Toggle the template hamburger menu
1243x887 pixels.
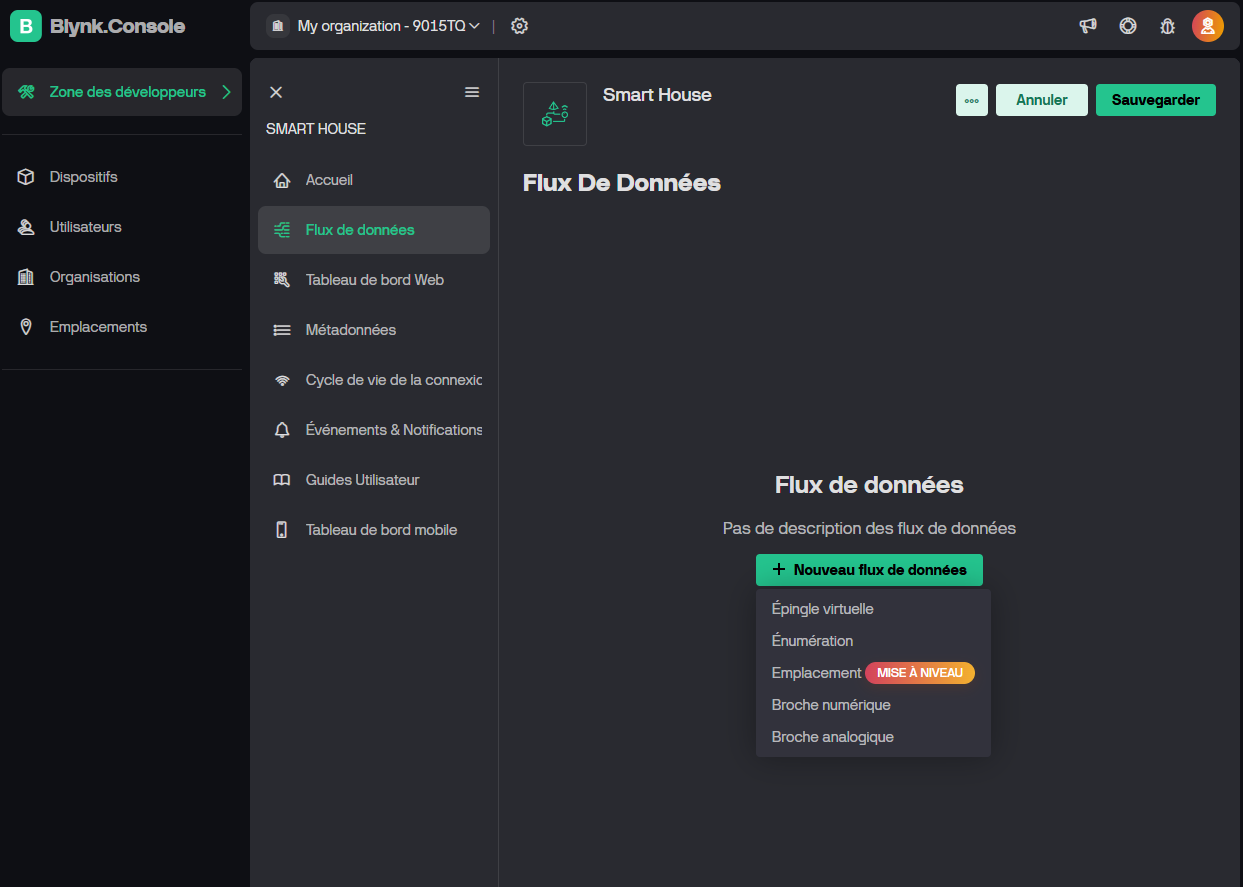pos(472,92)
